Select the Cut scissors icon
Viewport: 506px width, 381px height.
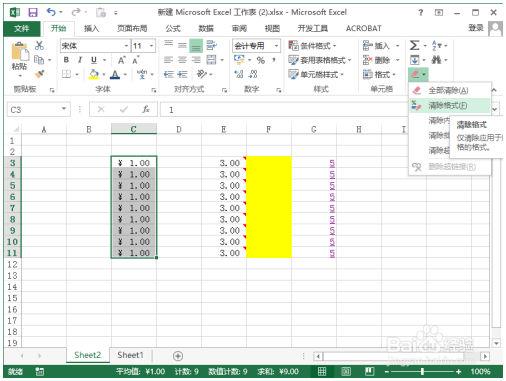tap(39, 45)
